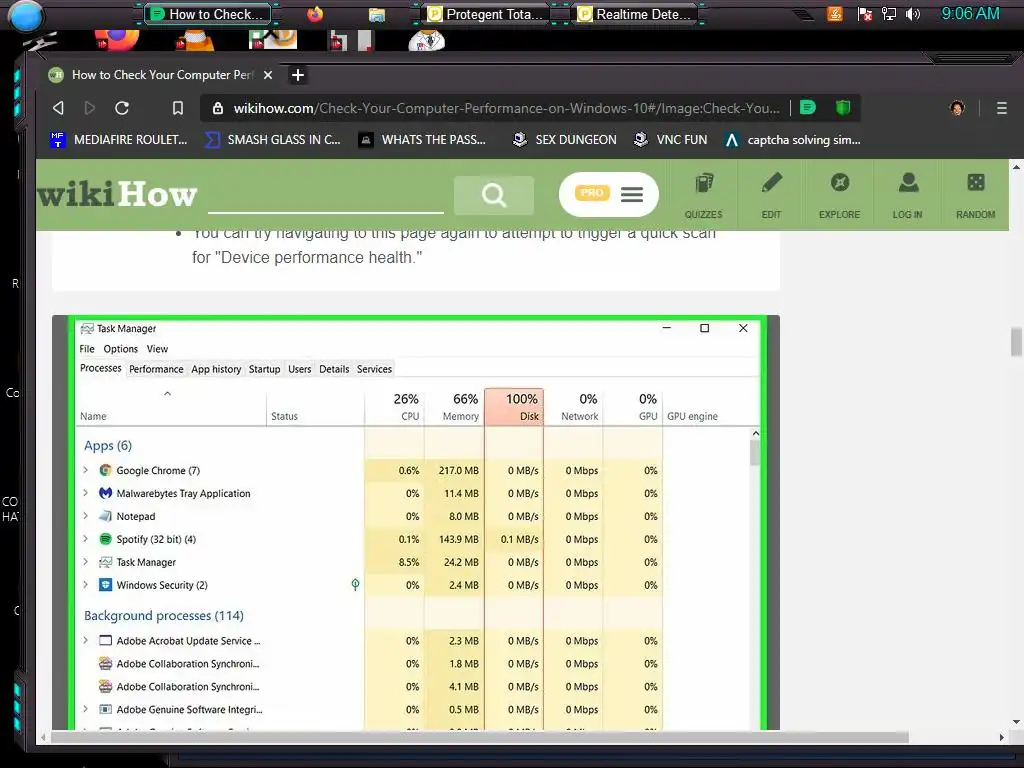Viewport: 1024px width, 768px height.
Task: Click the orange tray icon
Action: (x=835, y=14)
